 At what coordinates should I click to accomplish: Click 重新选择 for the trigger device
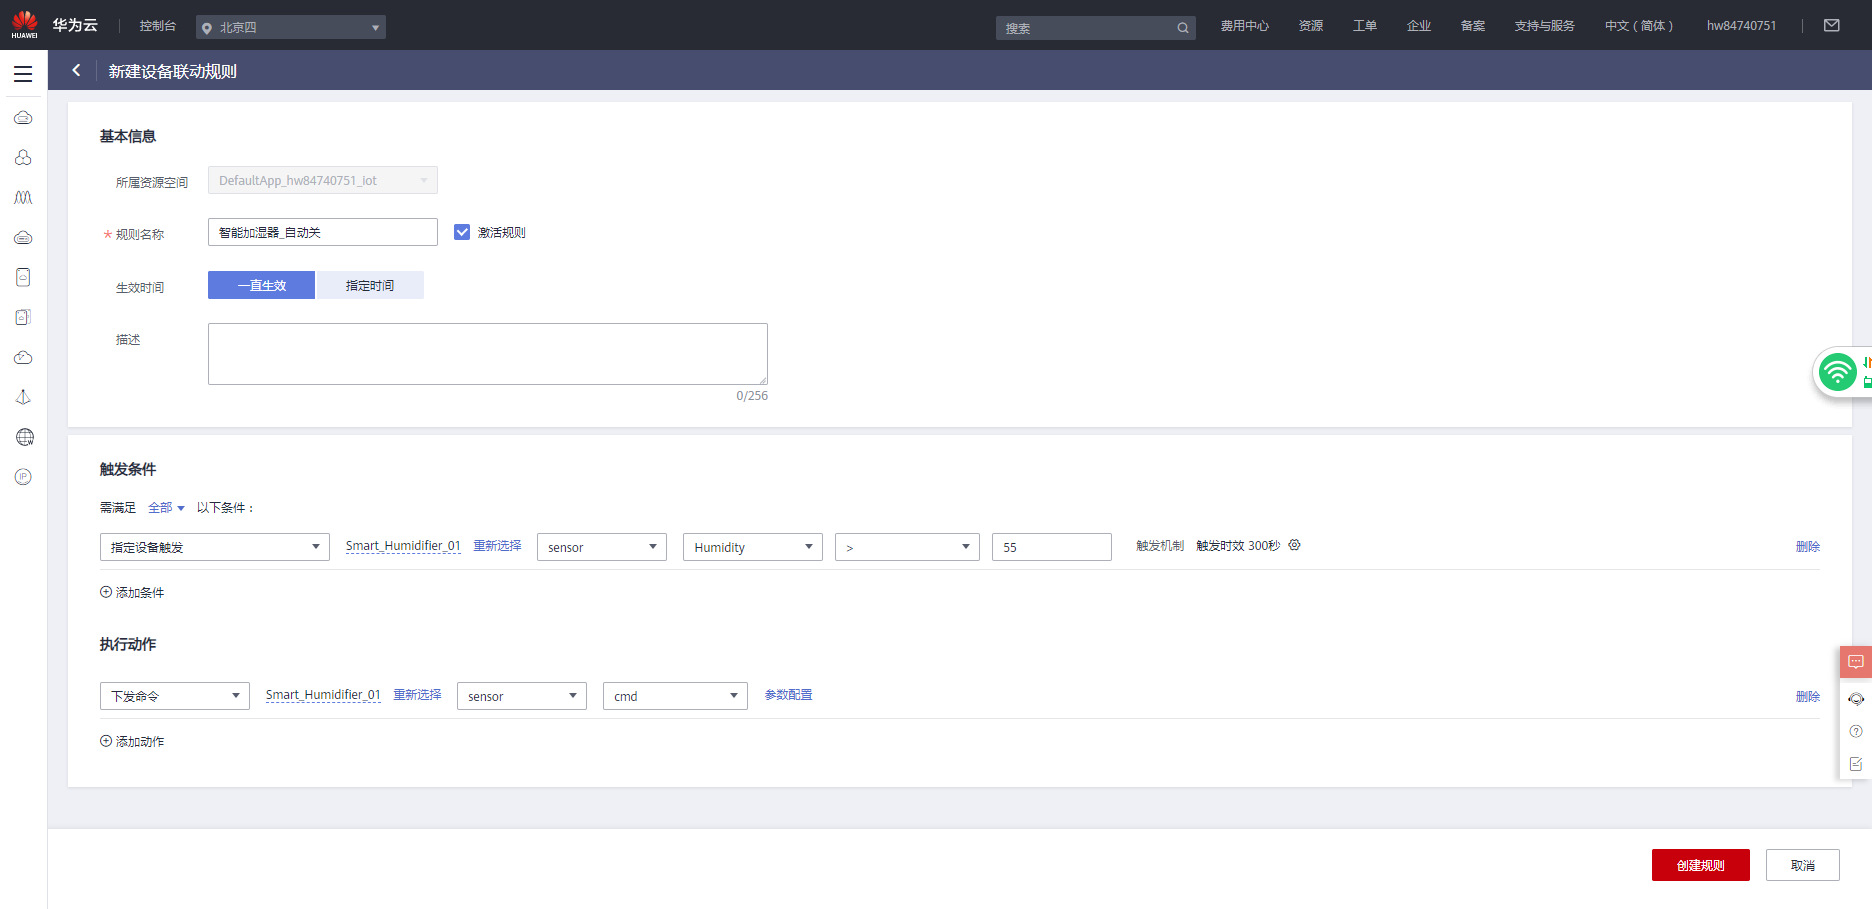[497, 546]
